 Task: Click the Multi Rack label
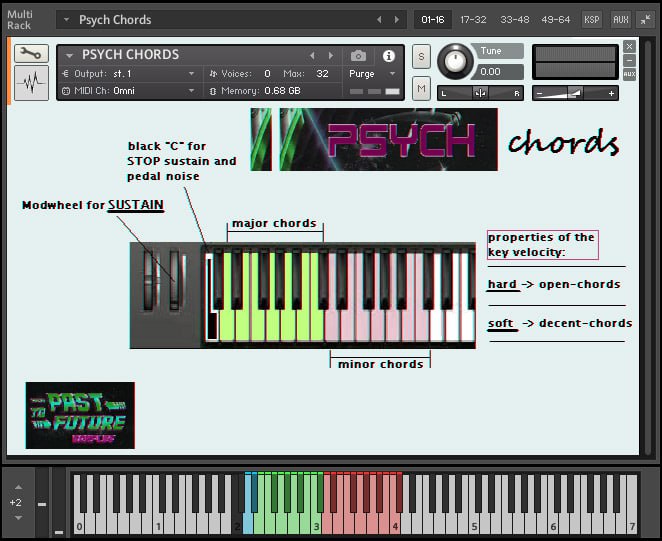19,20
